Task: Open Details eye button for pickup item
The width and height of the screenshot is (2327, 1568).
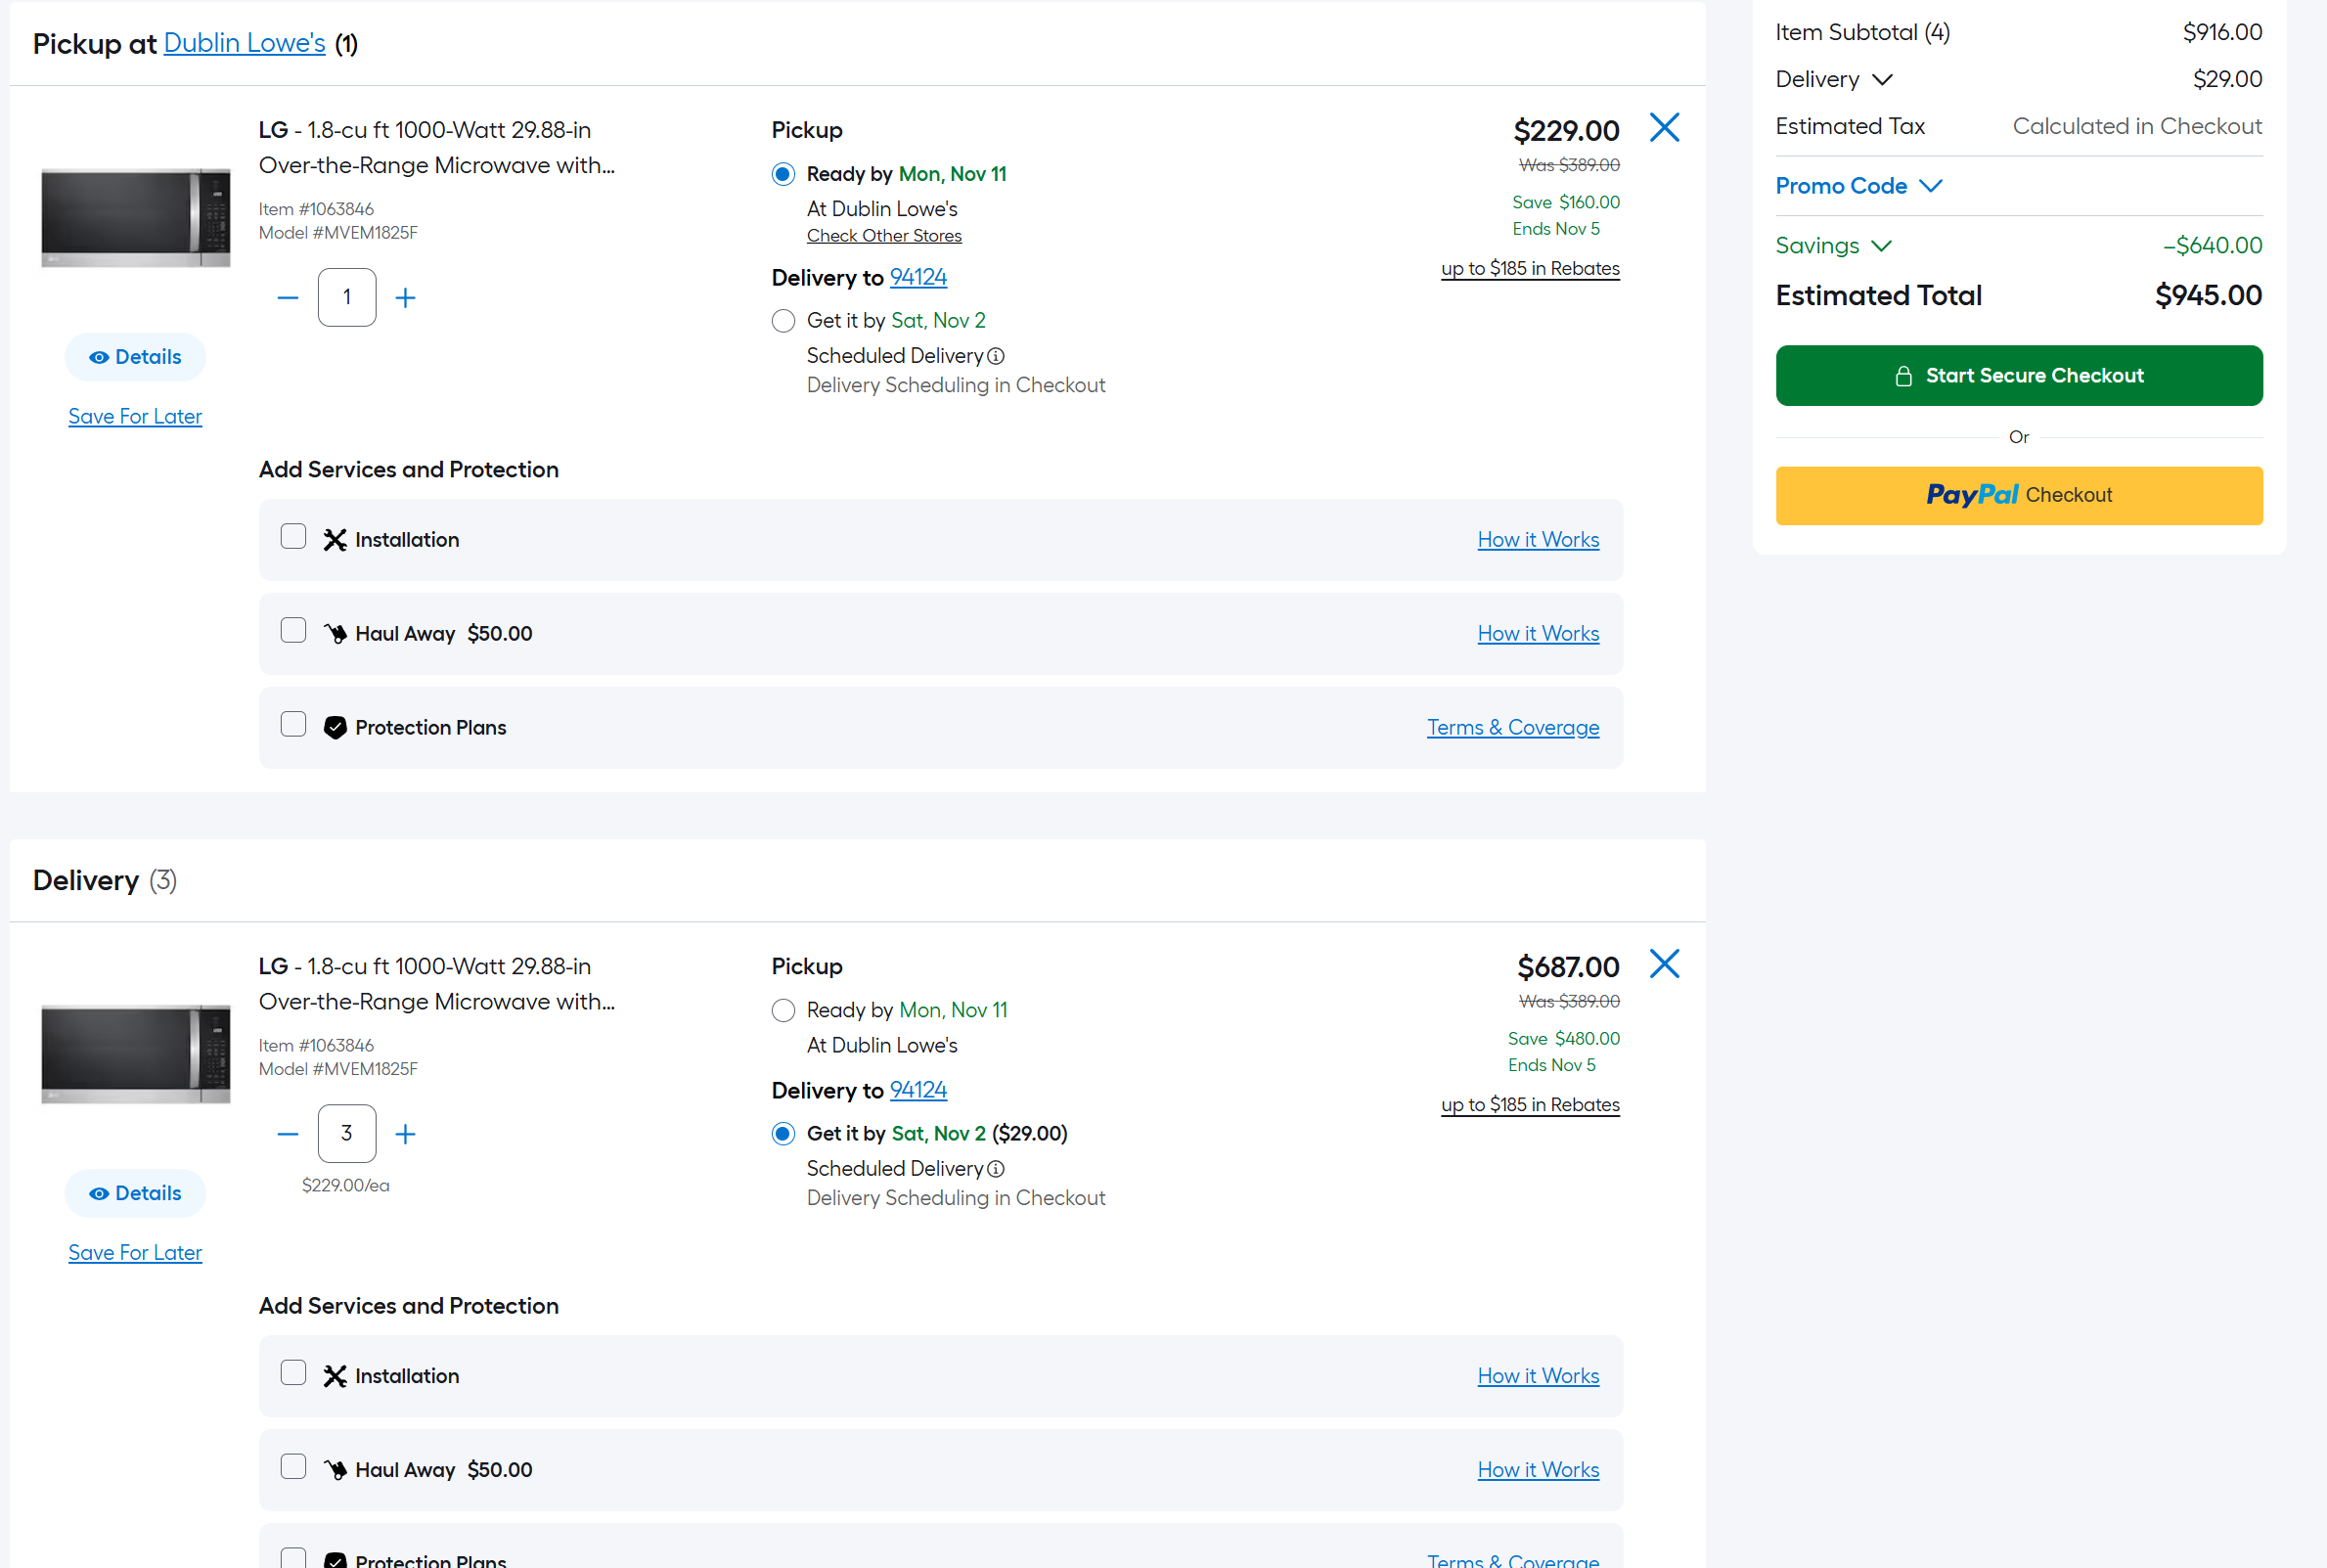Action: coord(135,357)
